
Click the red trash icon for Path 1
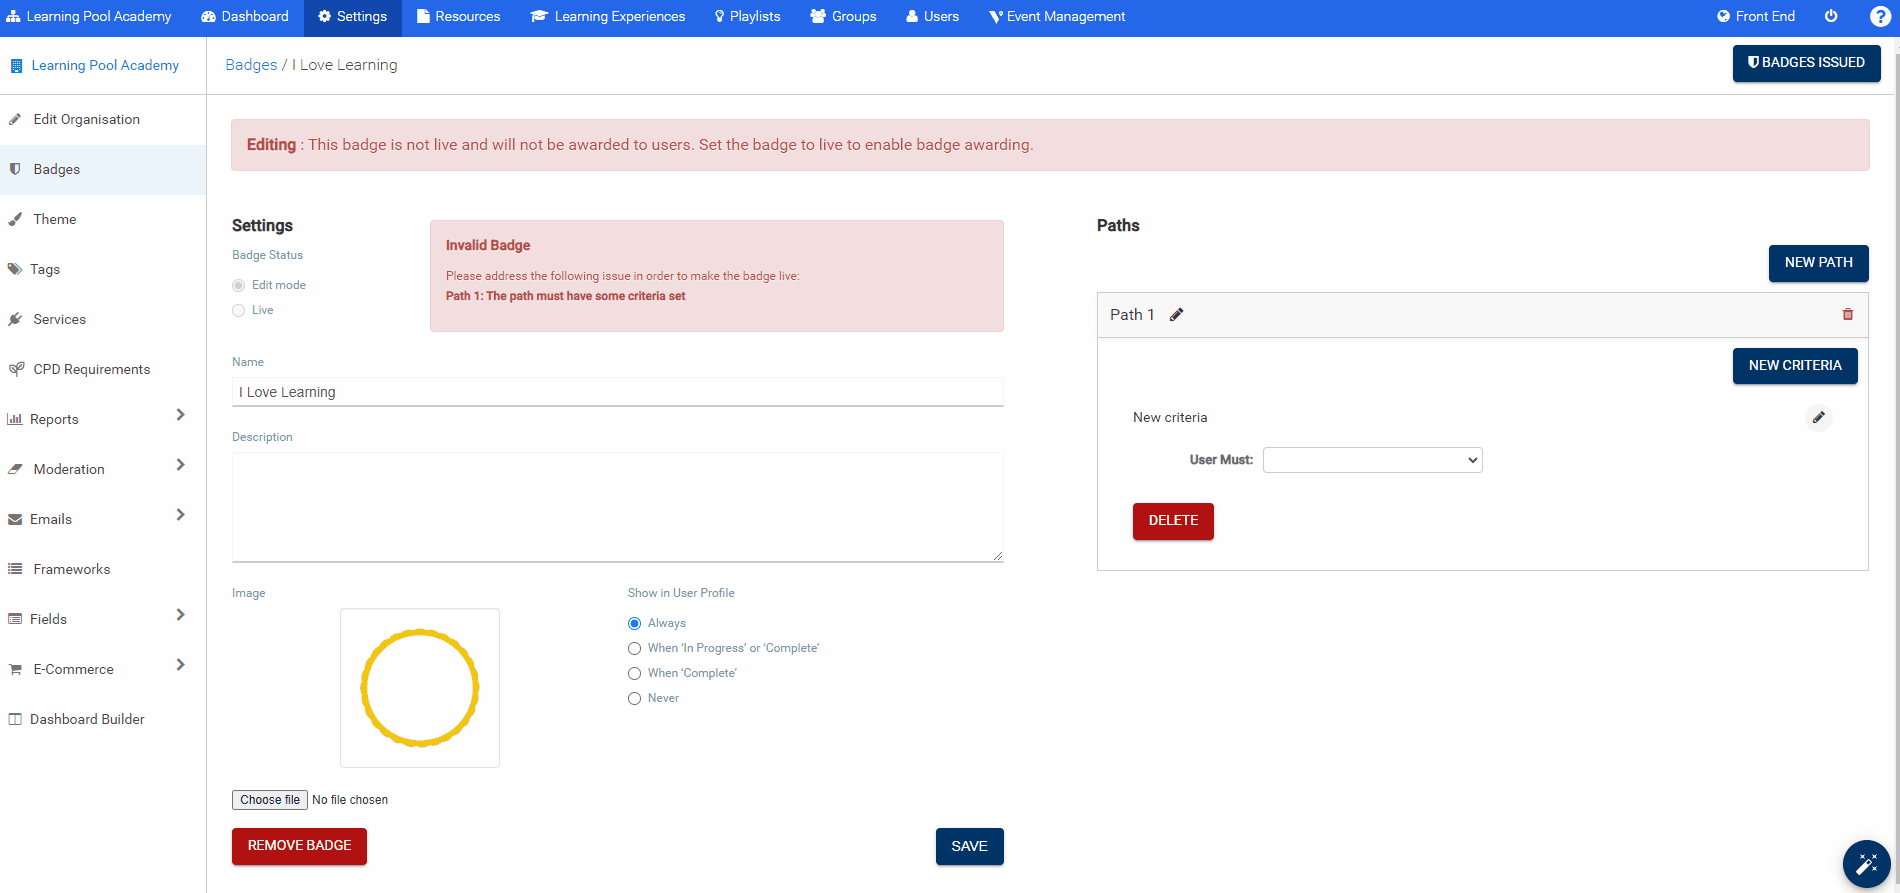[1847, 315]
